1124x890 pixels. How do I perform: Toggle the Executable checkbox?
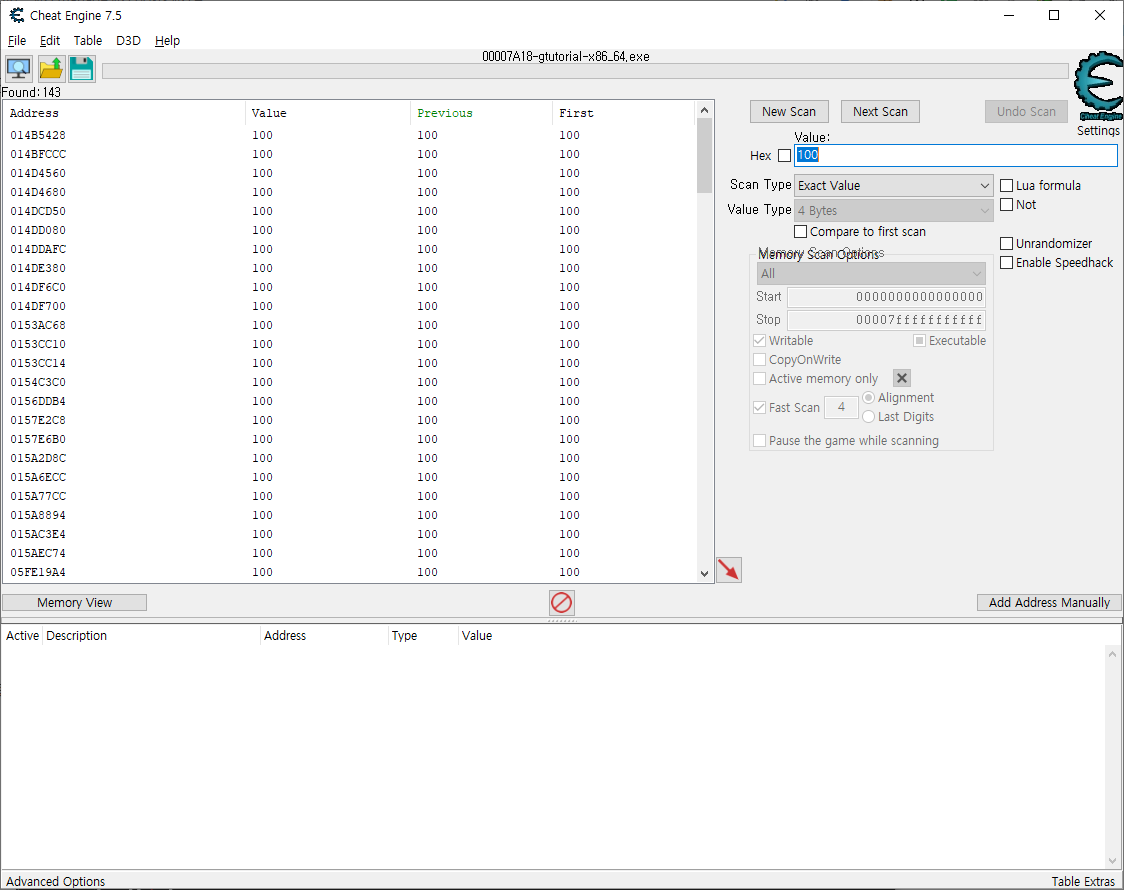[x=919, y=340]
